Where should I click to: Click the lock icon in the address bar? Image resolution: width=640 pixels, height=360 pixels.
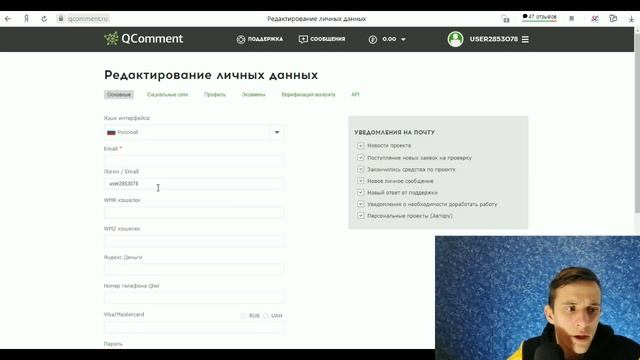(x=61, y=18)
